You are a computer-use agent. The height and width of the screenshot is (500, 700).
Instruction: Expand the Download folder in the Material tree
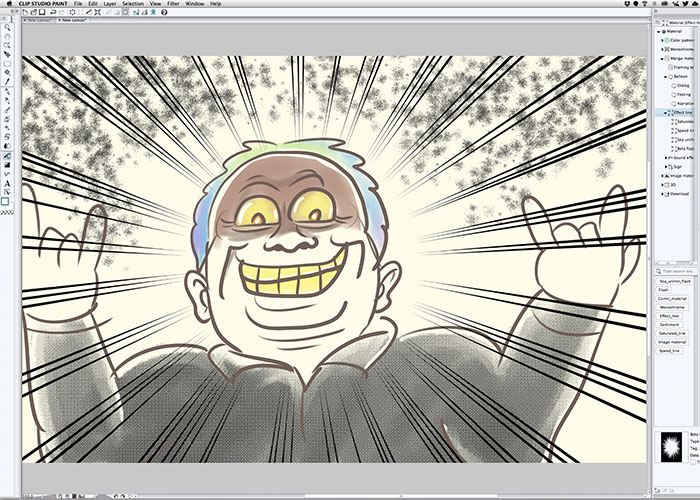661,194
